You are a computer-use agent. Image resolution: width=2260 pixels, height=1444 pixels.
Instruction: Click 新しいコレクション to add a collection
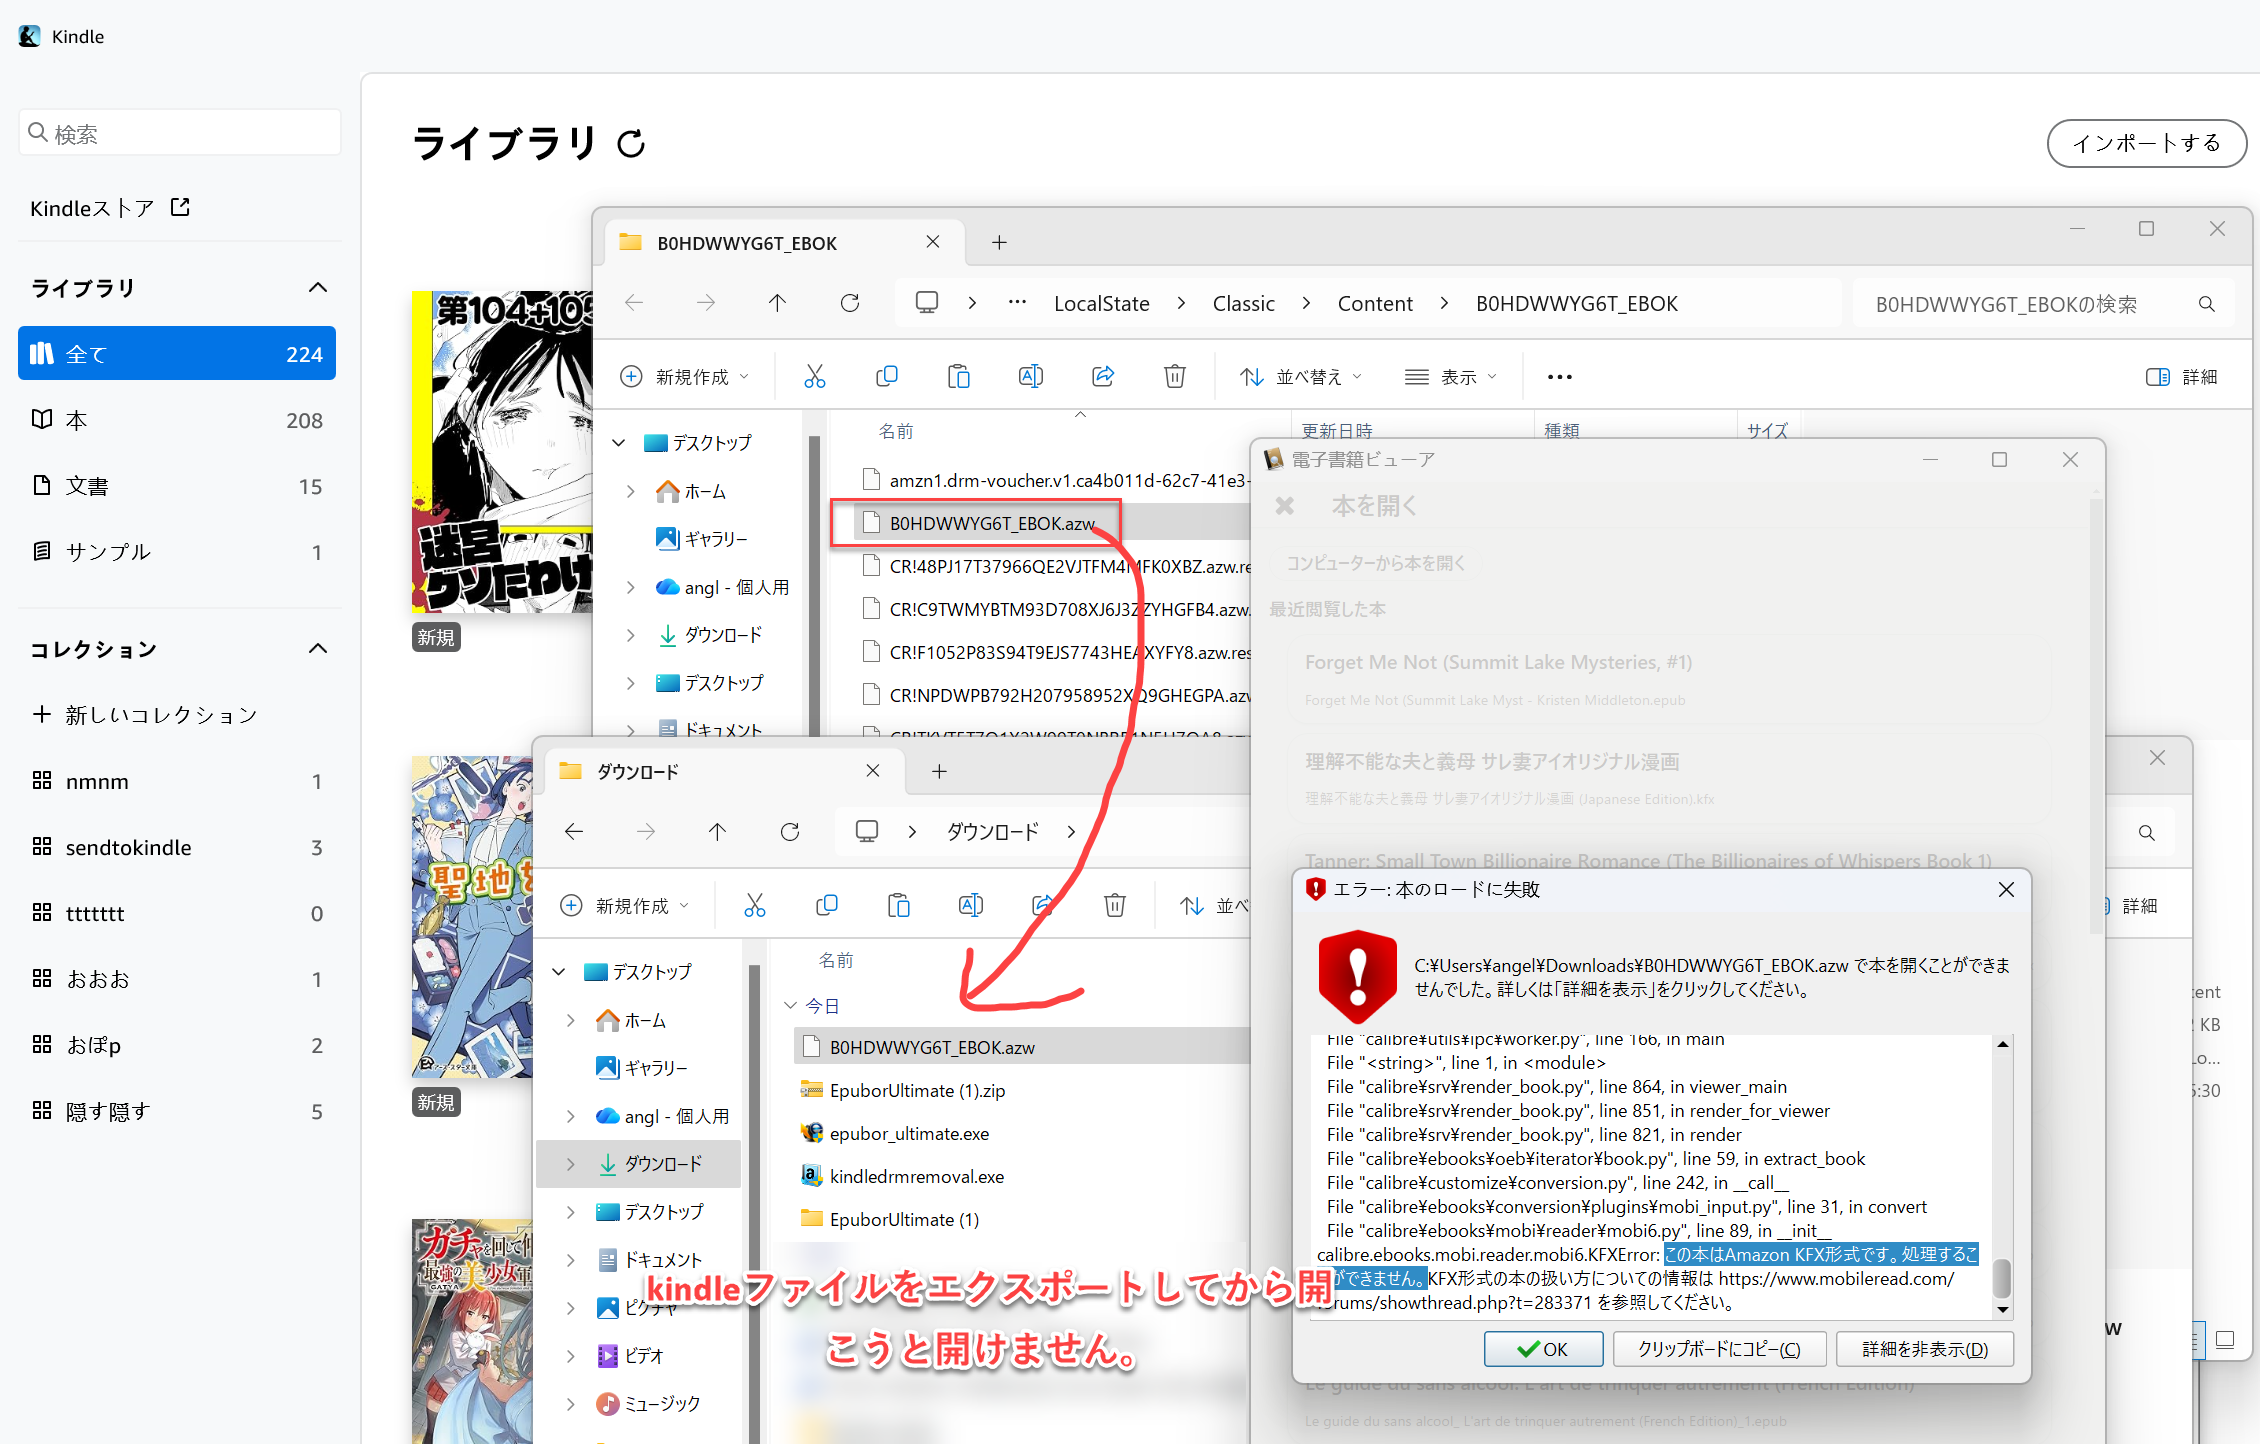(x=146, y=715)
